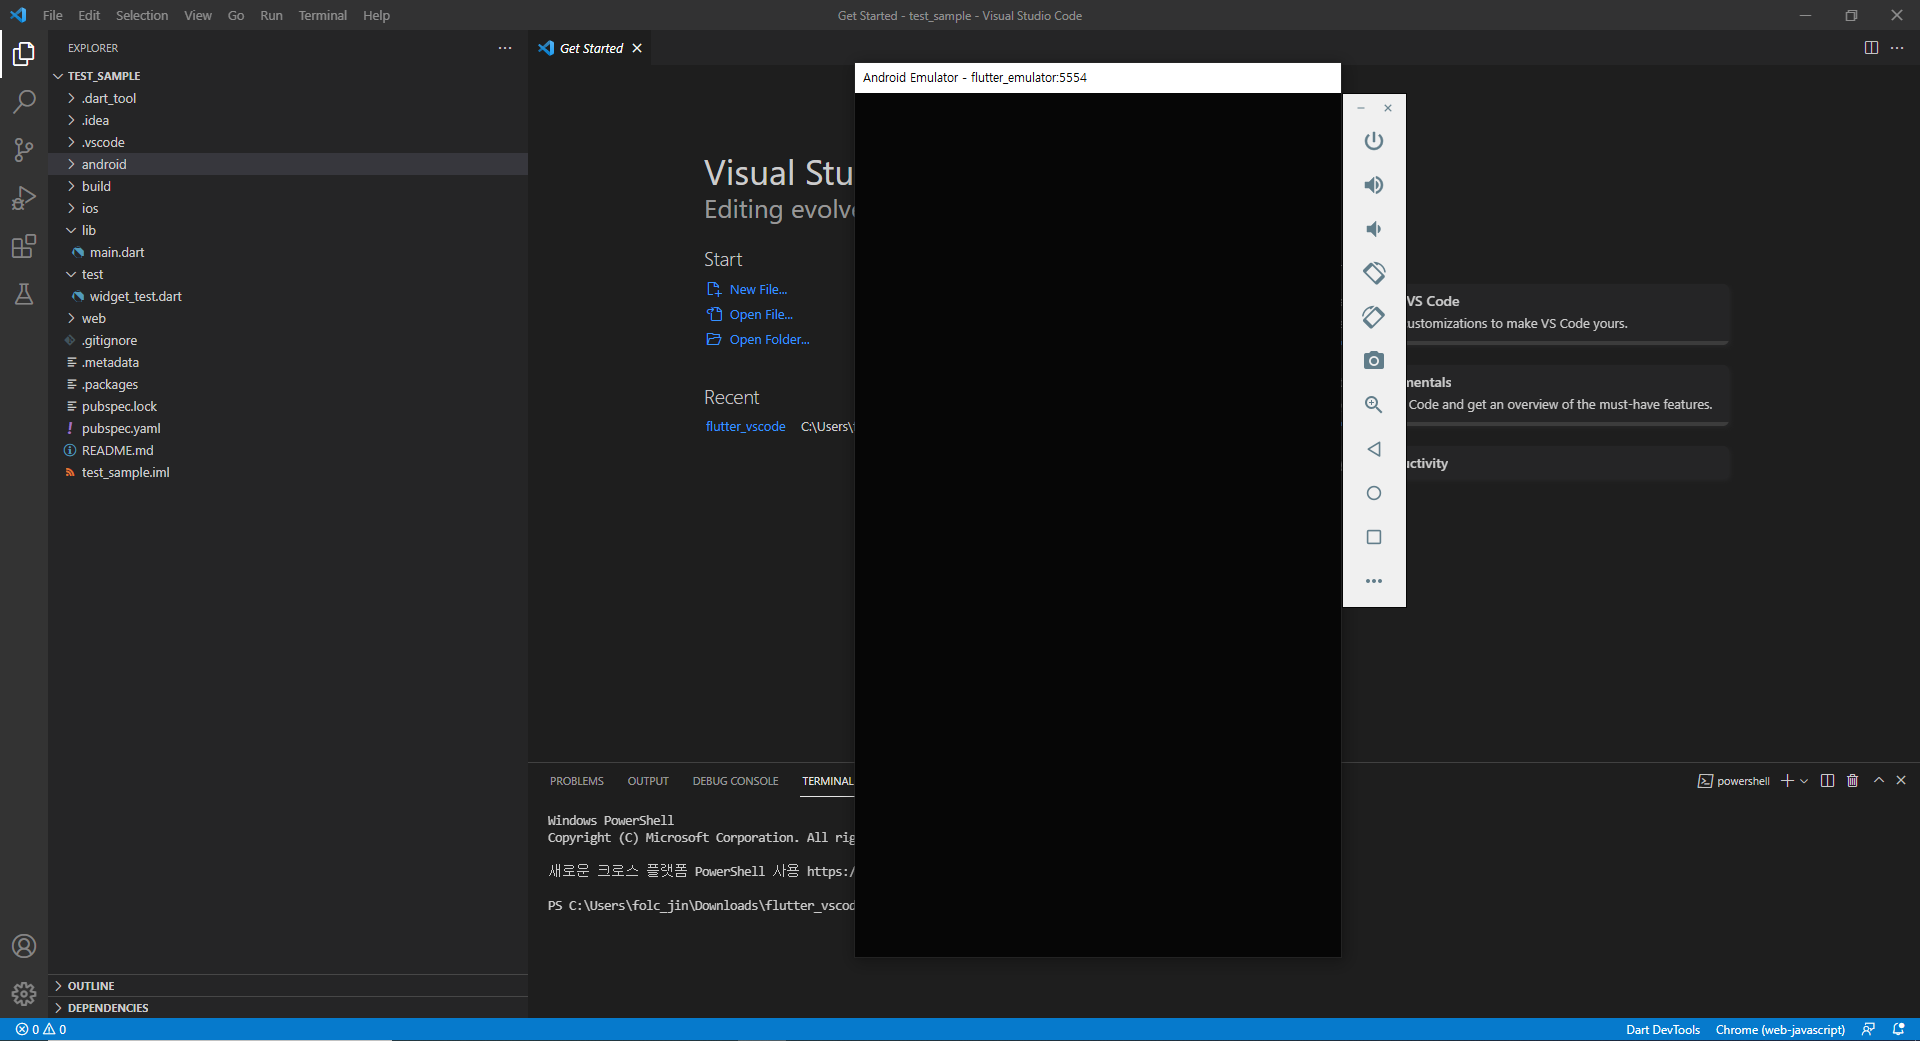Open Accounts menu in activity bar
Viewport: 1920px width, 1041px height.
coord(24,946)
